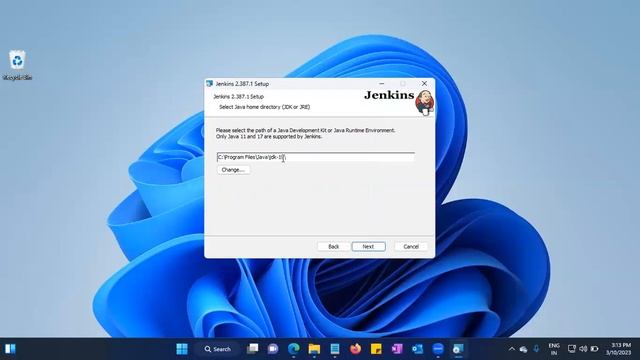Click the OneDrive cloud tray icon
Image resolution: width=640 pixels, height=360 pixels.
click(x=524, y=349)
